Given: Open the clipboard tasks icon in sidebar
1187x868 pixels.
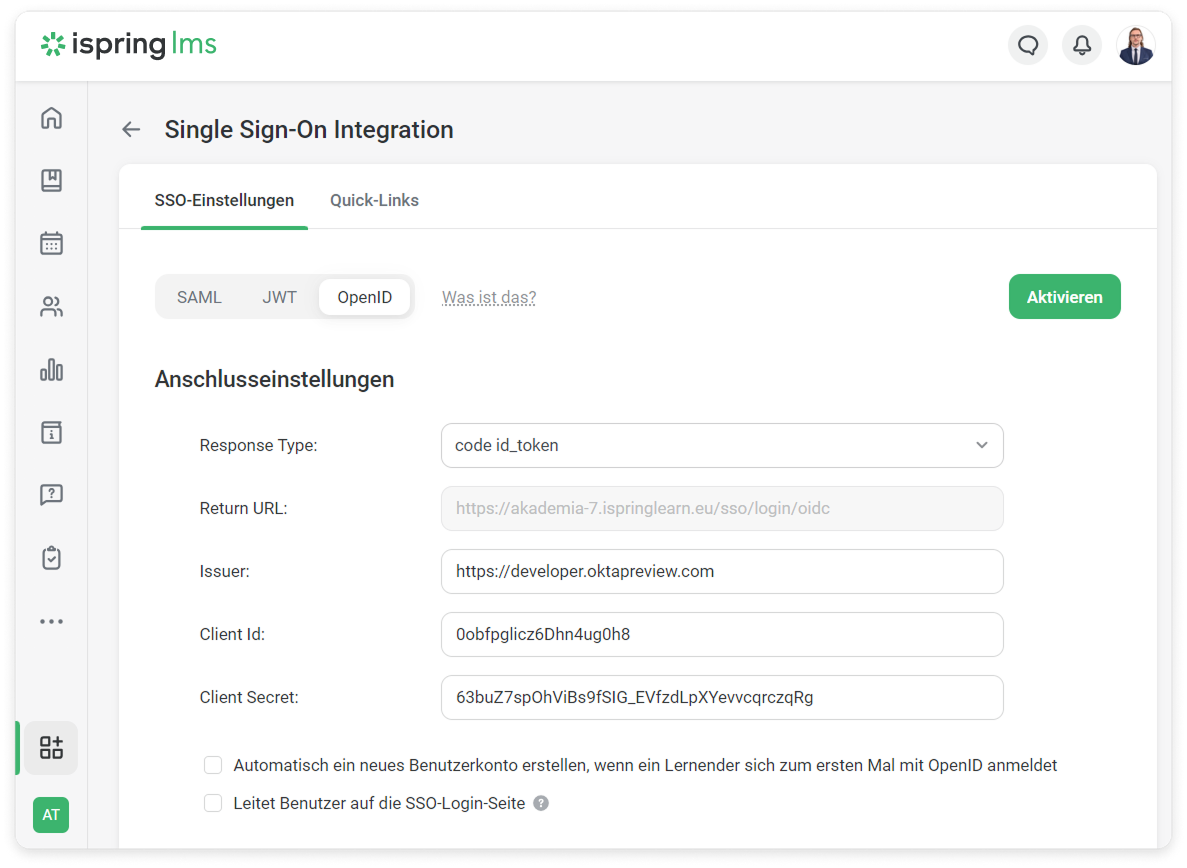Looking at the screenshot, I should [51, 558].
